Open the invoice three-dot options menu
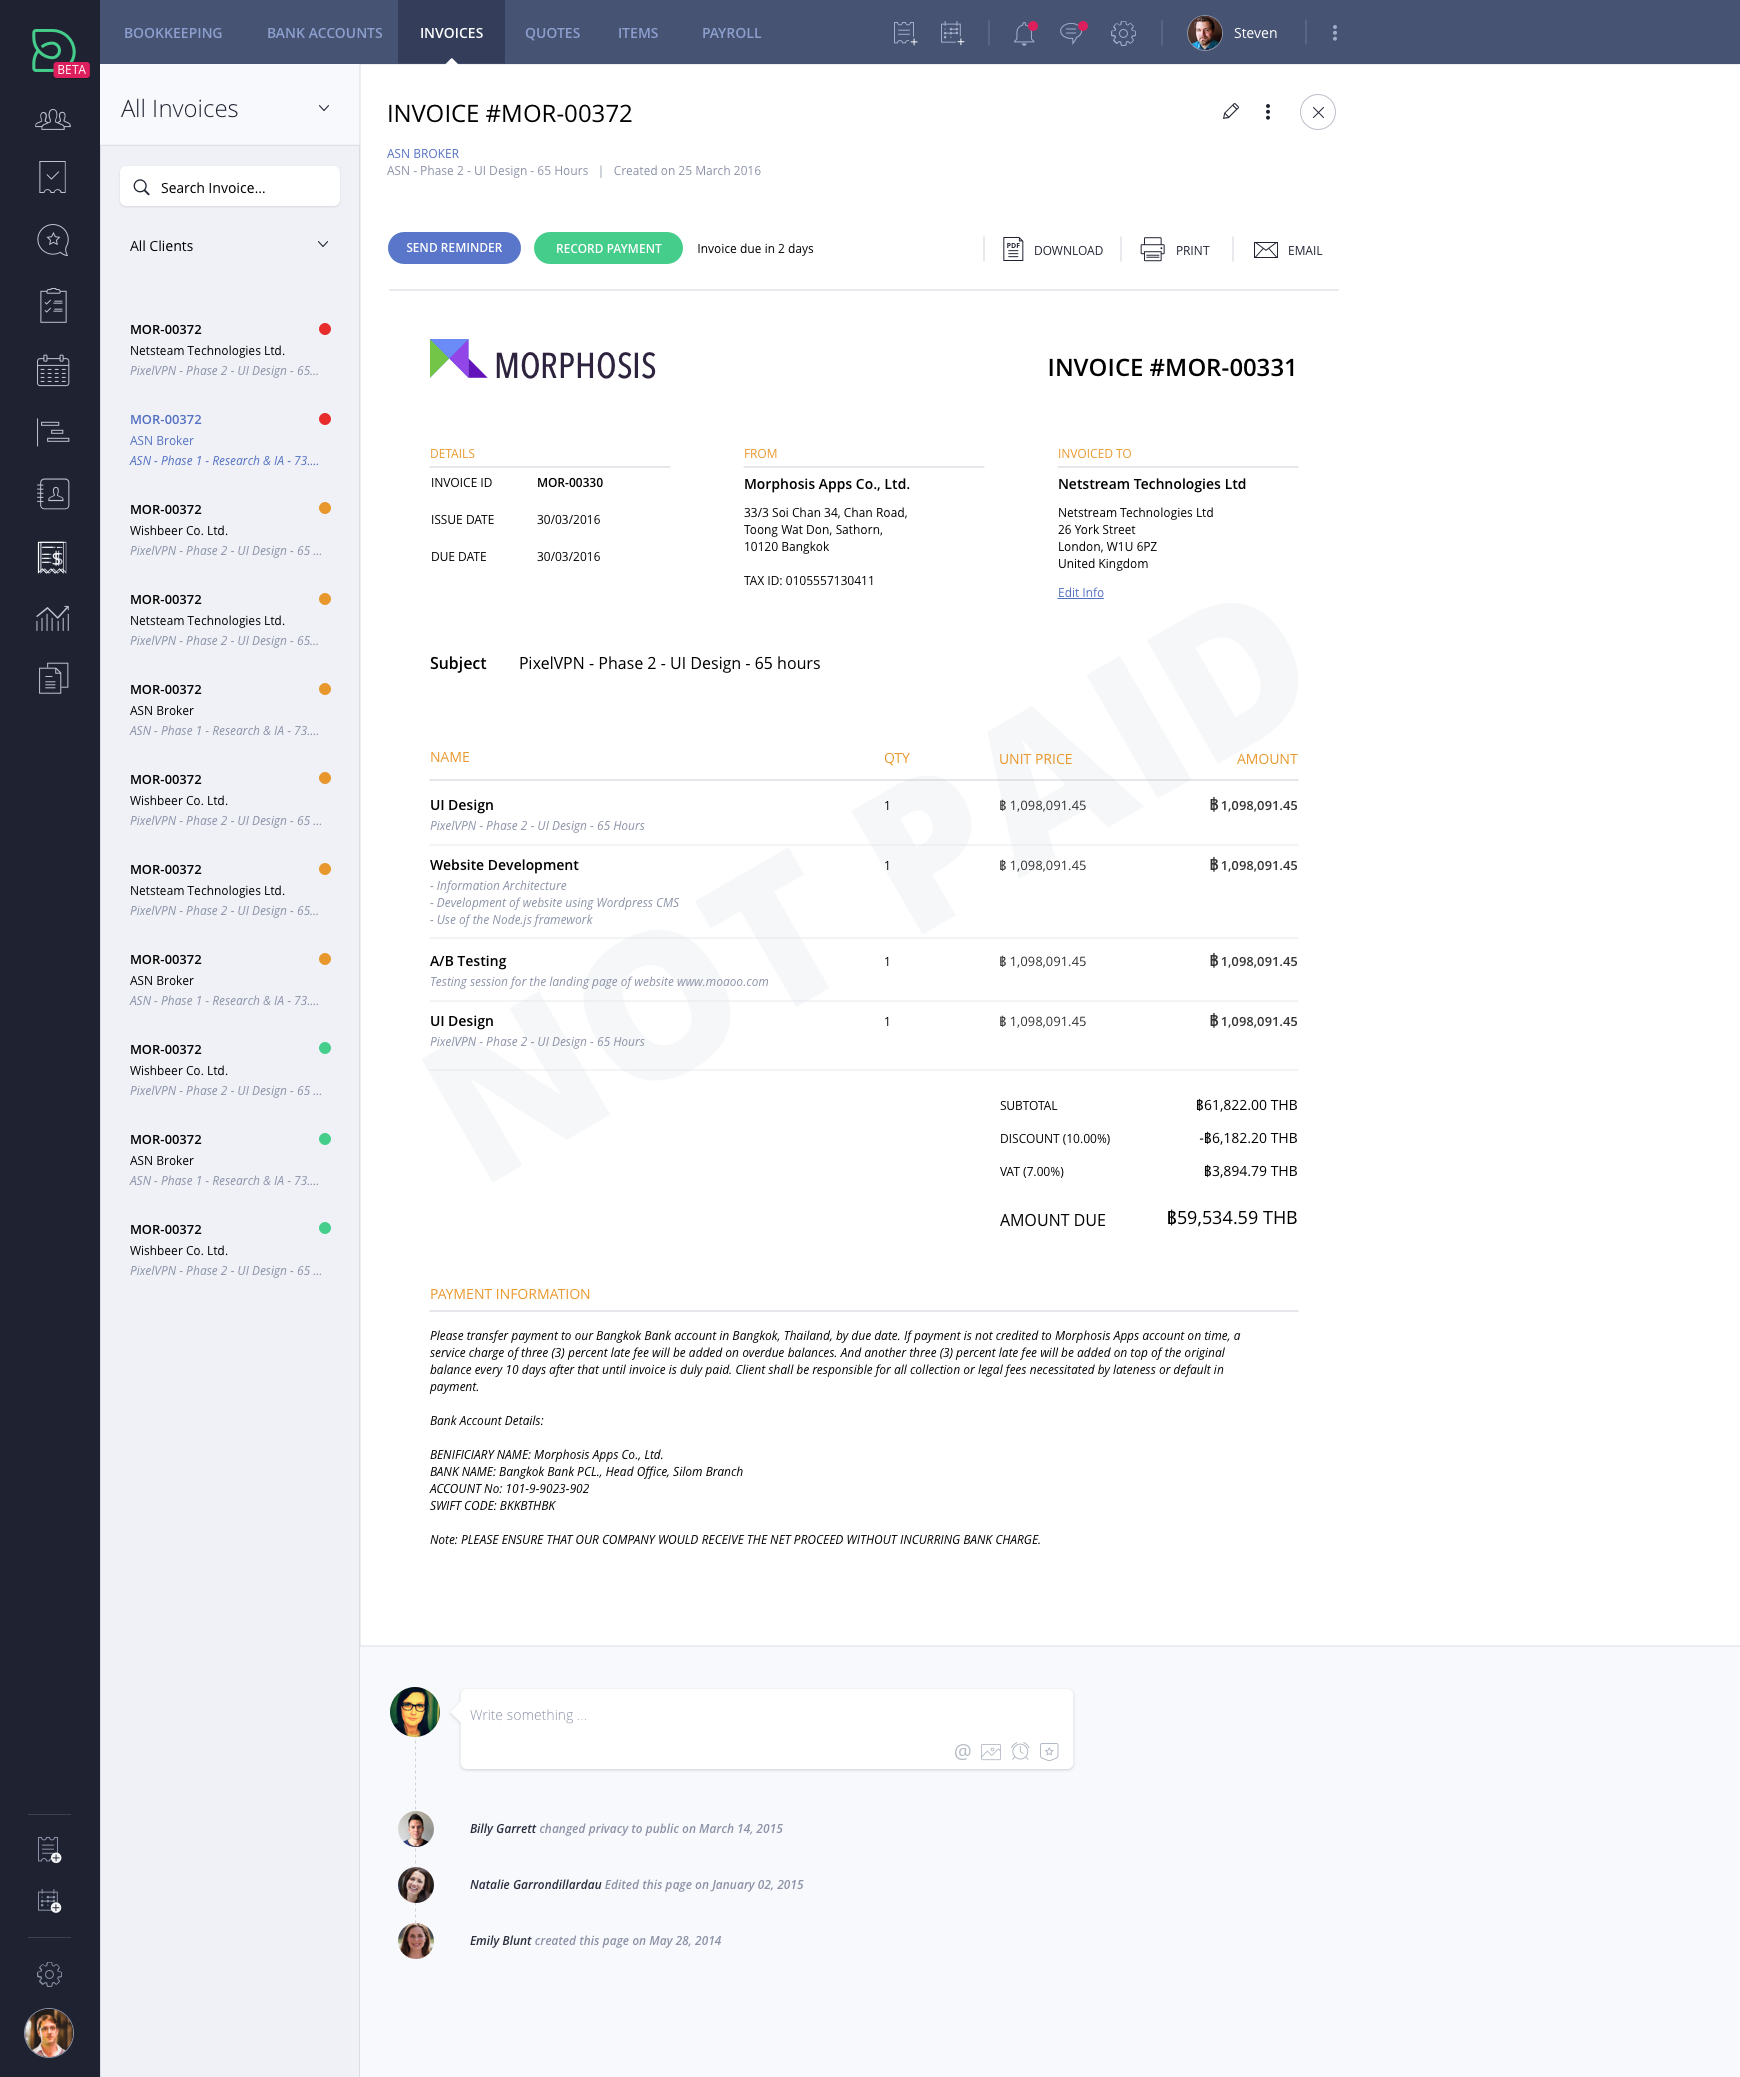1740x2077 pixels. point(1268,112)
